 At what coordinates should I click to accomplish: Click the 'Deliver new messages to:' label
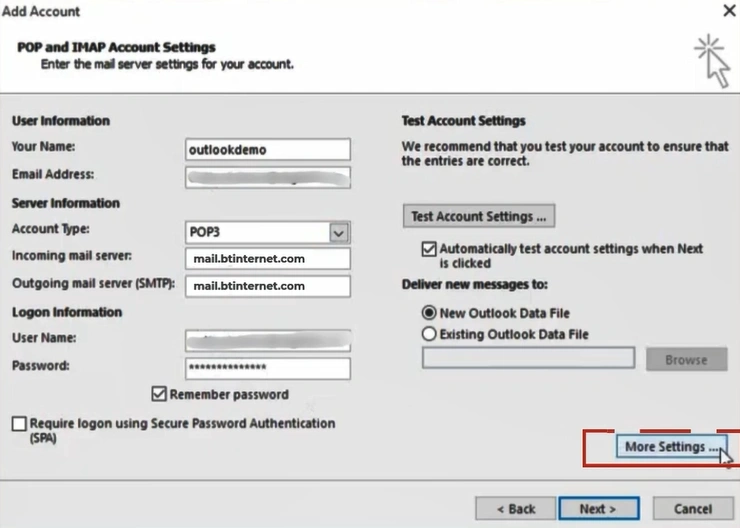[x=474, y=285]
